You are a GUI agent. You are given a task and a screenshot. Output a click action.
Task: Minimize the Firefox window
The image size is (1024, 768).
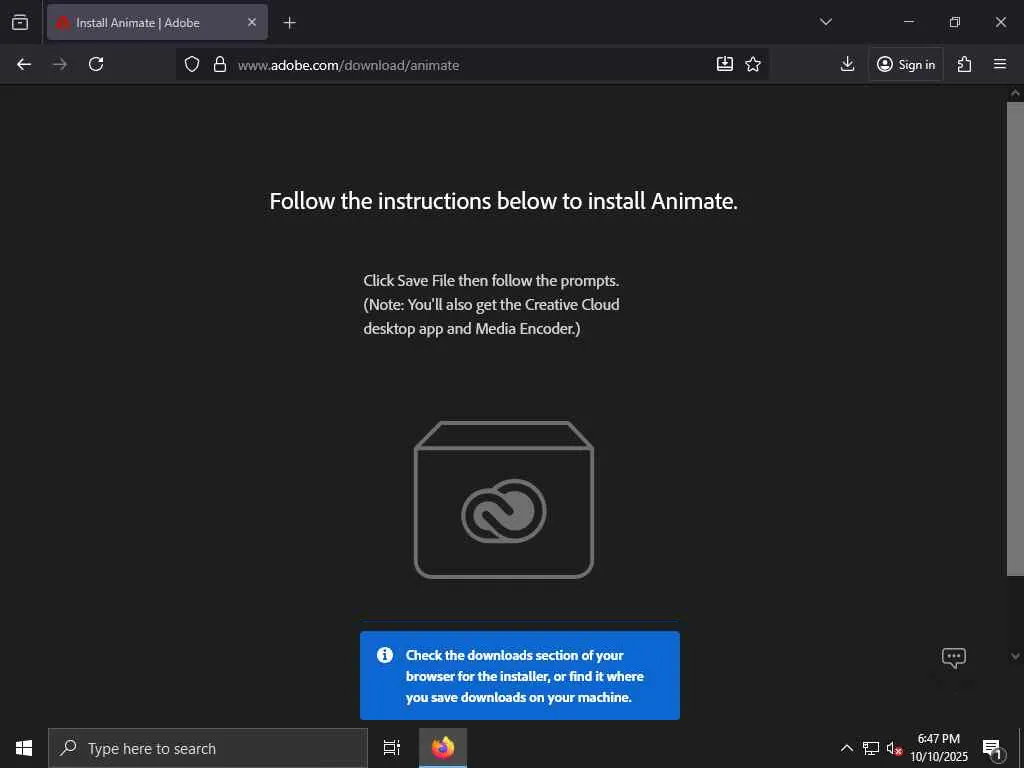pos(908,22)
